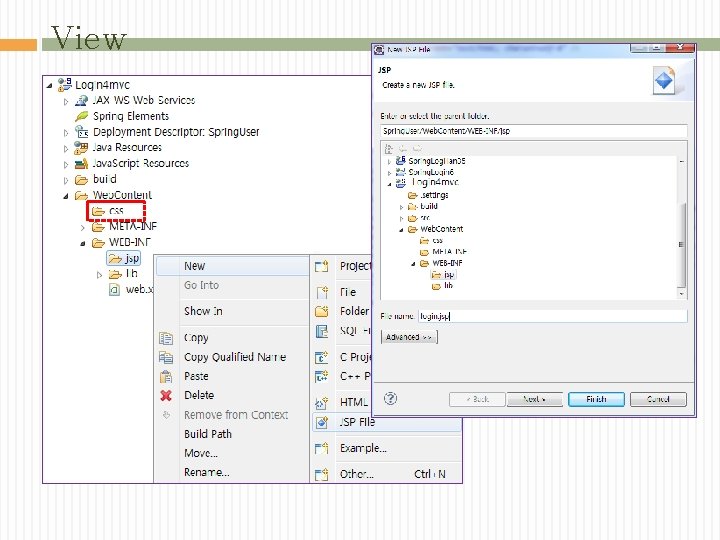This screenshot has width=720, height=540.
Task: Select JSP File in New submenu
Action: [x=387, y=422]
